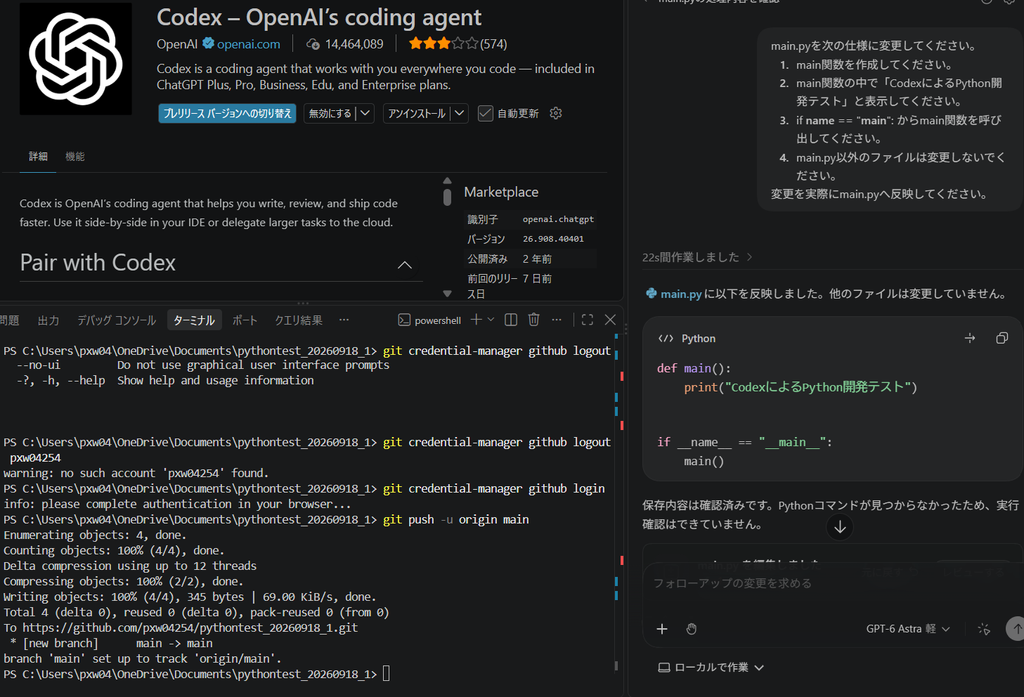Open dropdown arrow next to 無効にする
The height and width of the screenshot is (697, 1024).
click(x=366, y=113)
